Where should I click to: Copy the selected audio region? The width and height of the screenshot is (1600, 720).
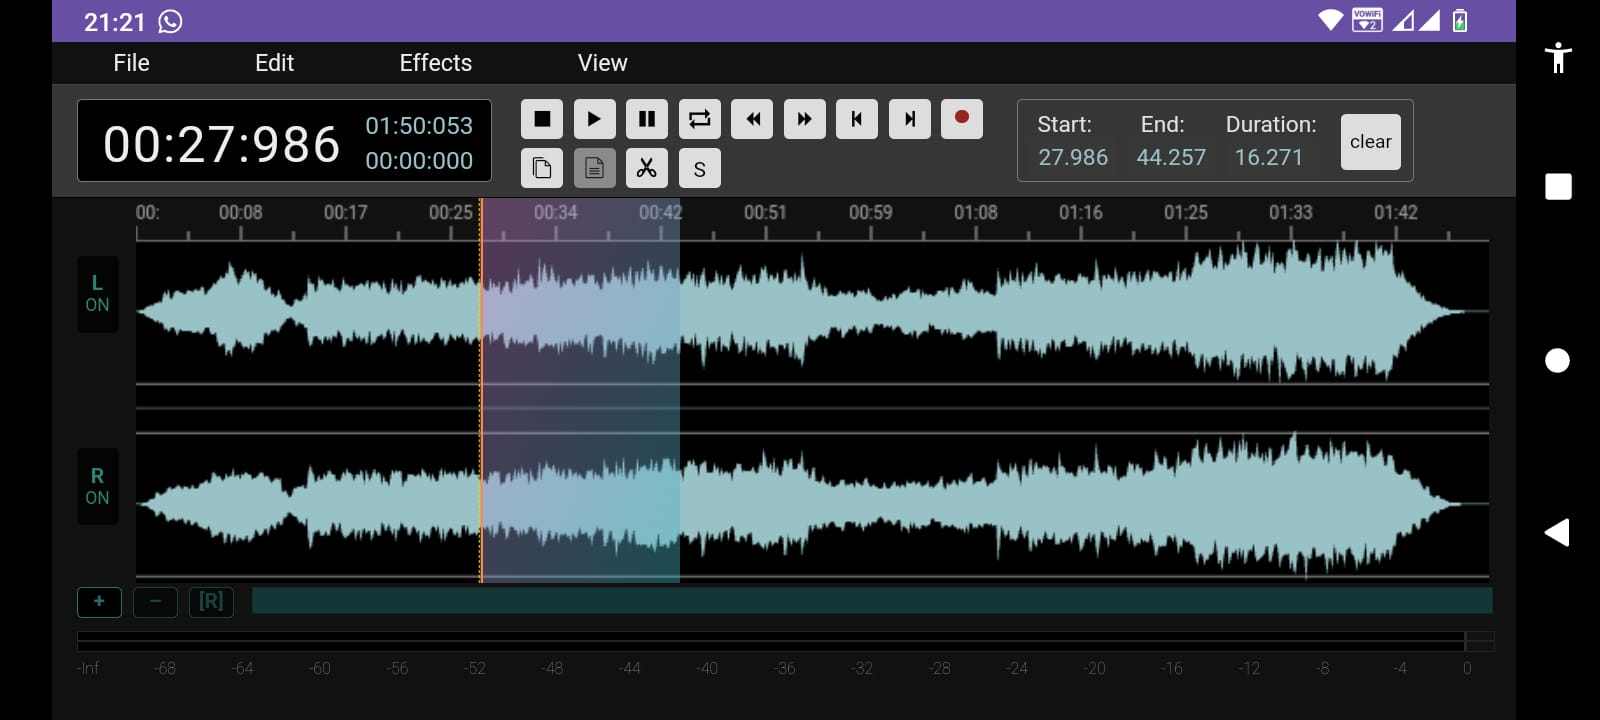click(x=542, y=168)
